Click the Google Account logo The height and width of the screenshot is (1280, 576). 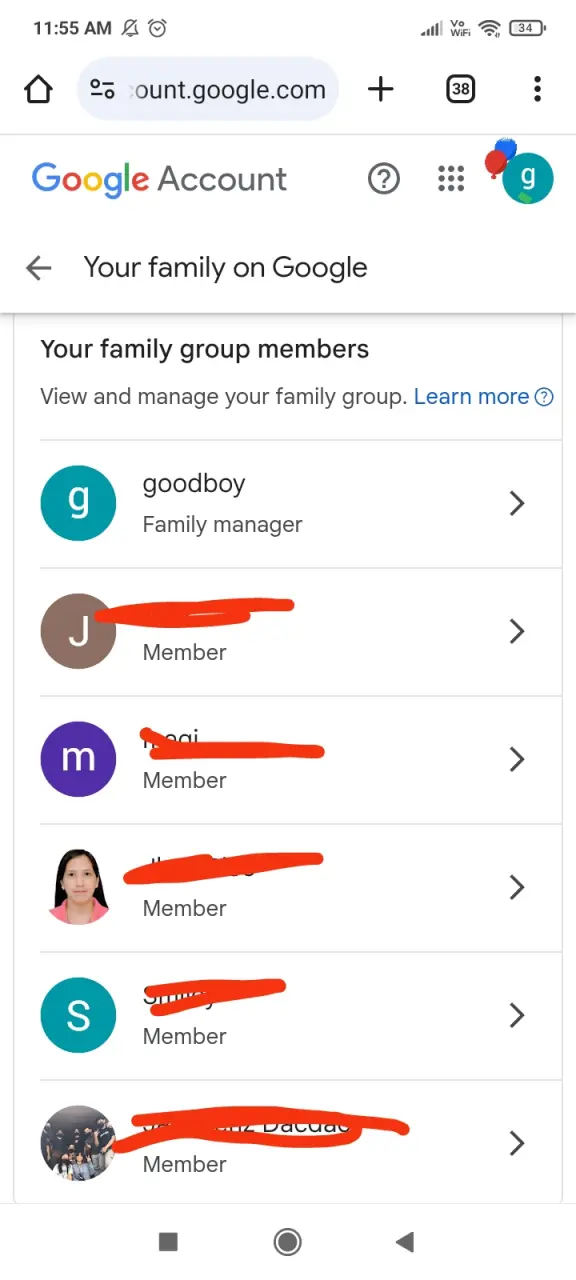coord(159,179)
